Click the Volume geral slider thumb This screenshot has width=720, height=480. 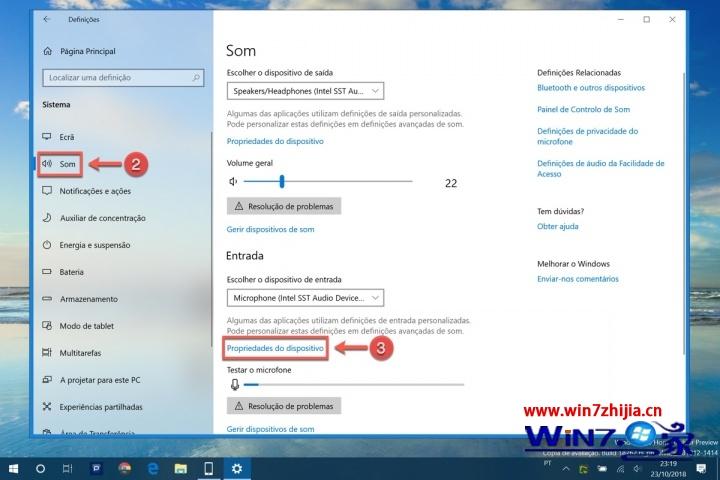pos(282,181)
